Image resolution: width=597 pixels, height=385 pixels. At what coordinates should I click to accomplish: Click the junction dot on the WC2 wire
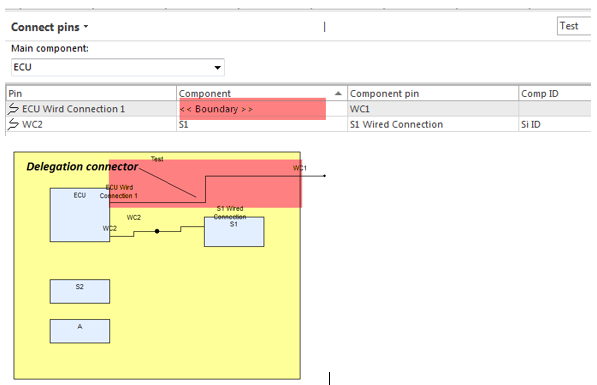click(x=157, y=231)
